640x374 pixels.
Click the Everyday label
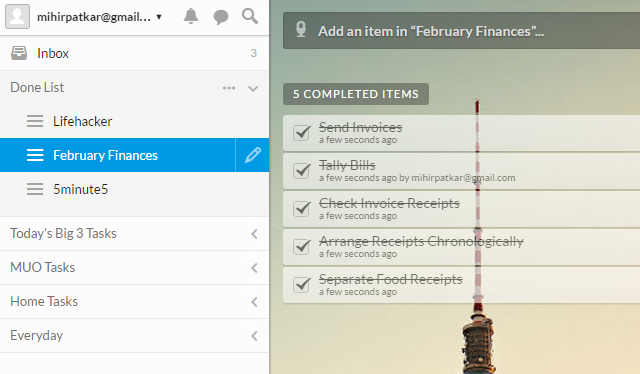pos(36,335)
